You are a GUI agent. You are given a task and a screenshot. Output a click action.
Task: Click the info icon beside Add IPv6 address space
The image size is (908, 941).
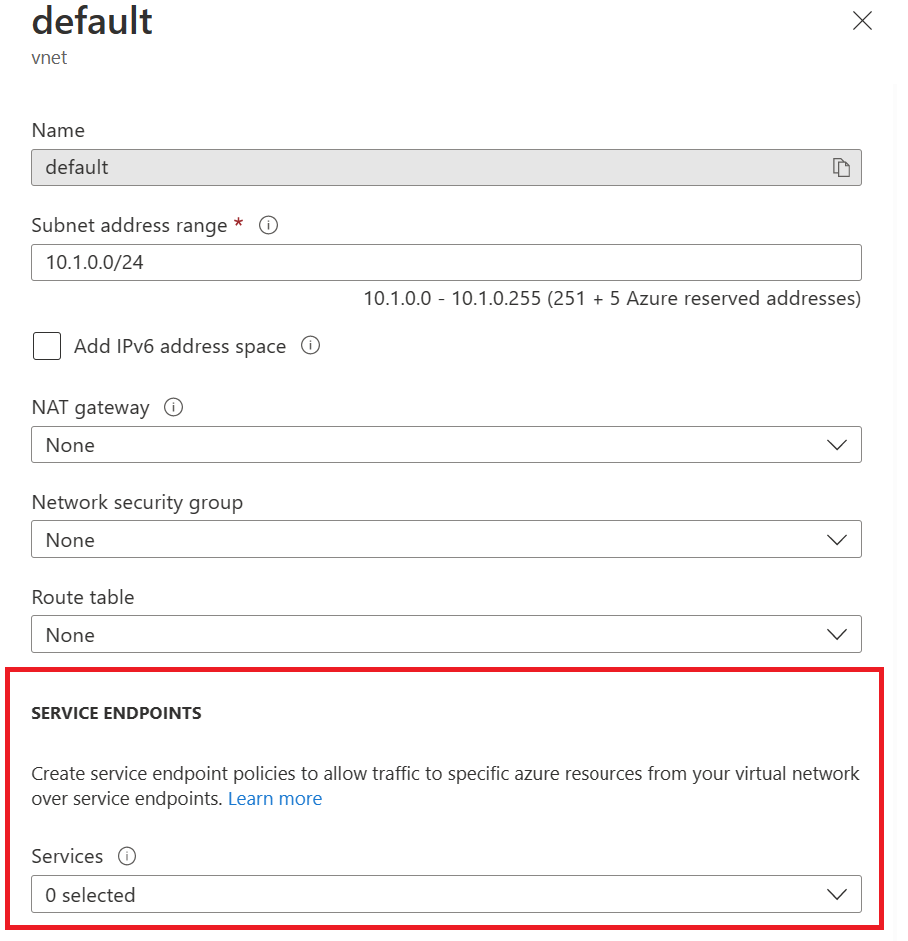click(x=310, y=345)
